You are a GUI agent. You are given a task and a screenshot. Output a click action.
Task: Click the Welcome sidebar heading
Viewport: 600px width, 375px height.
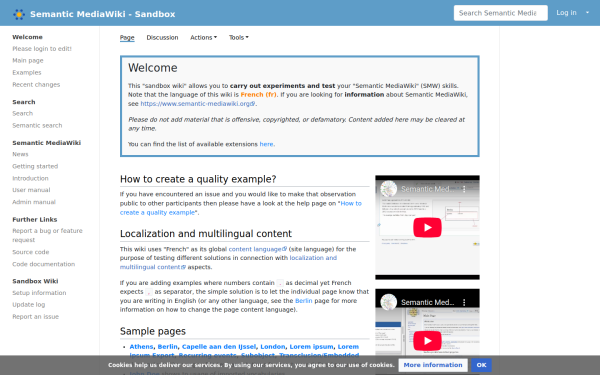27,37
